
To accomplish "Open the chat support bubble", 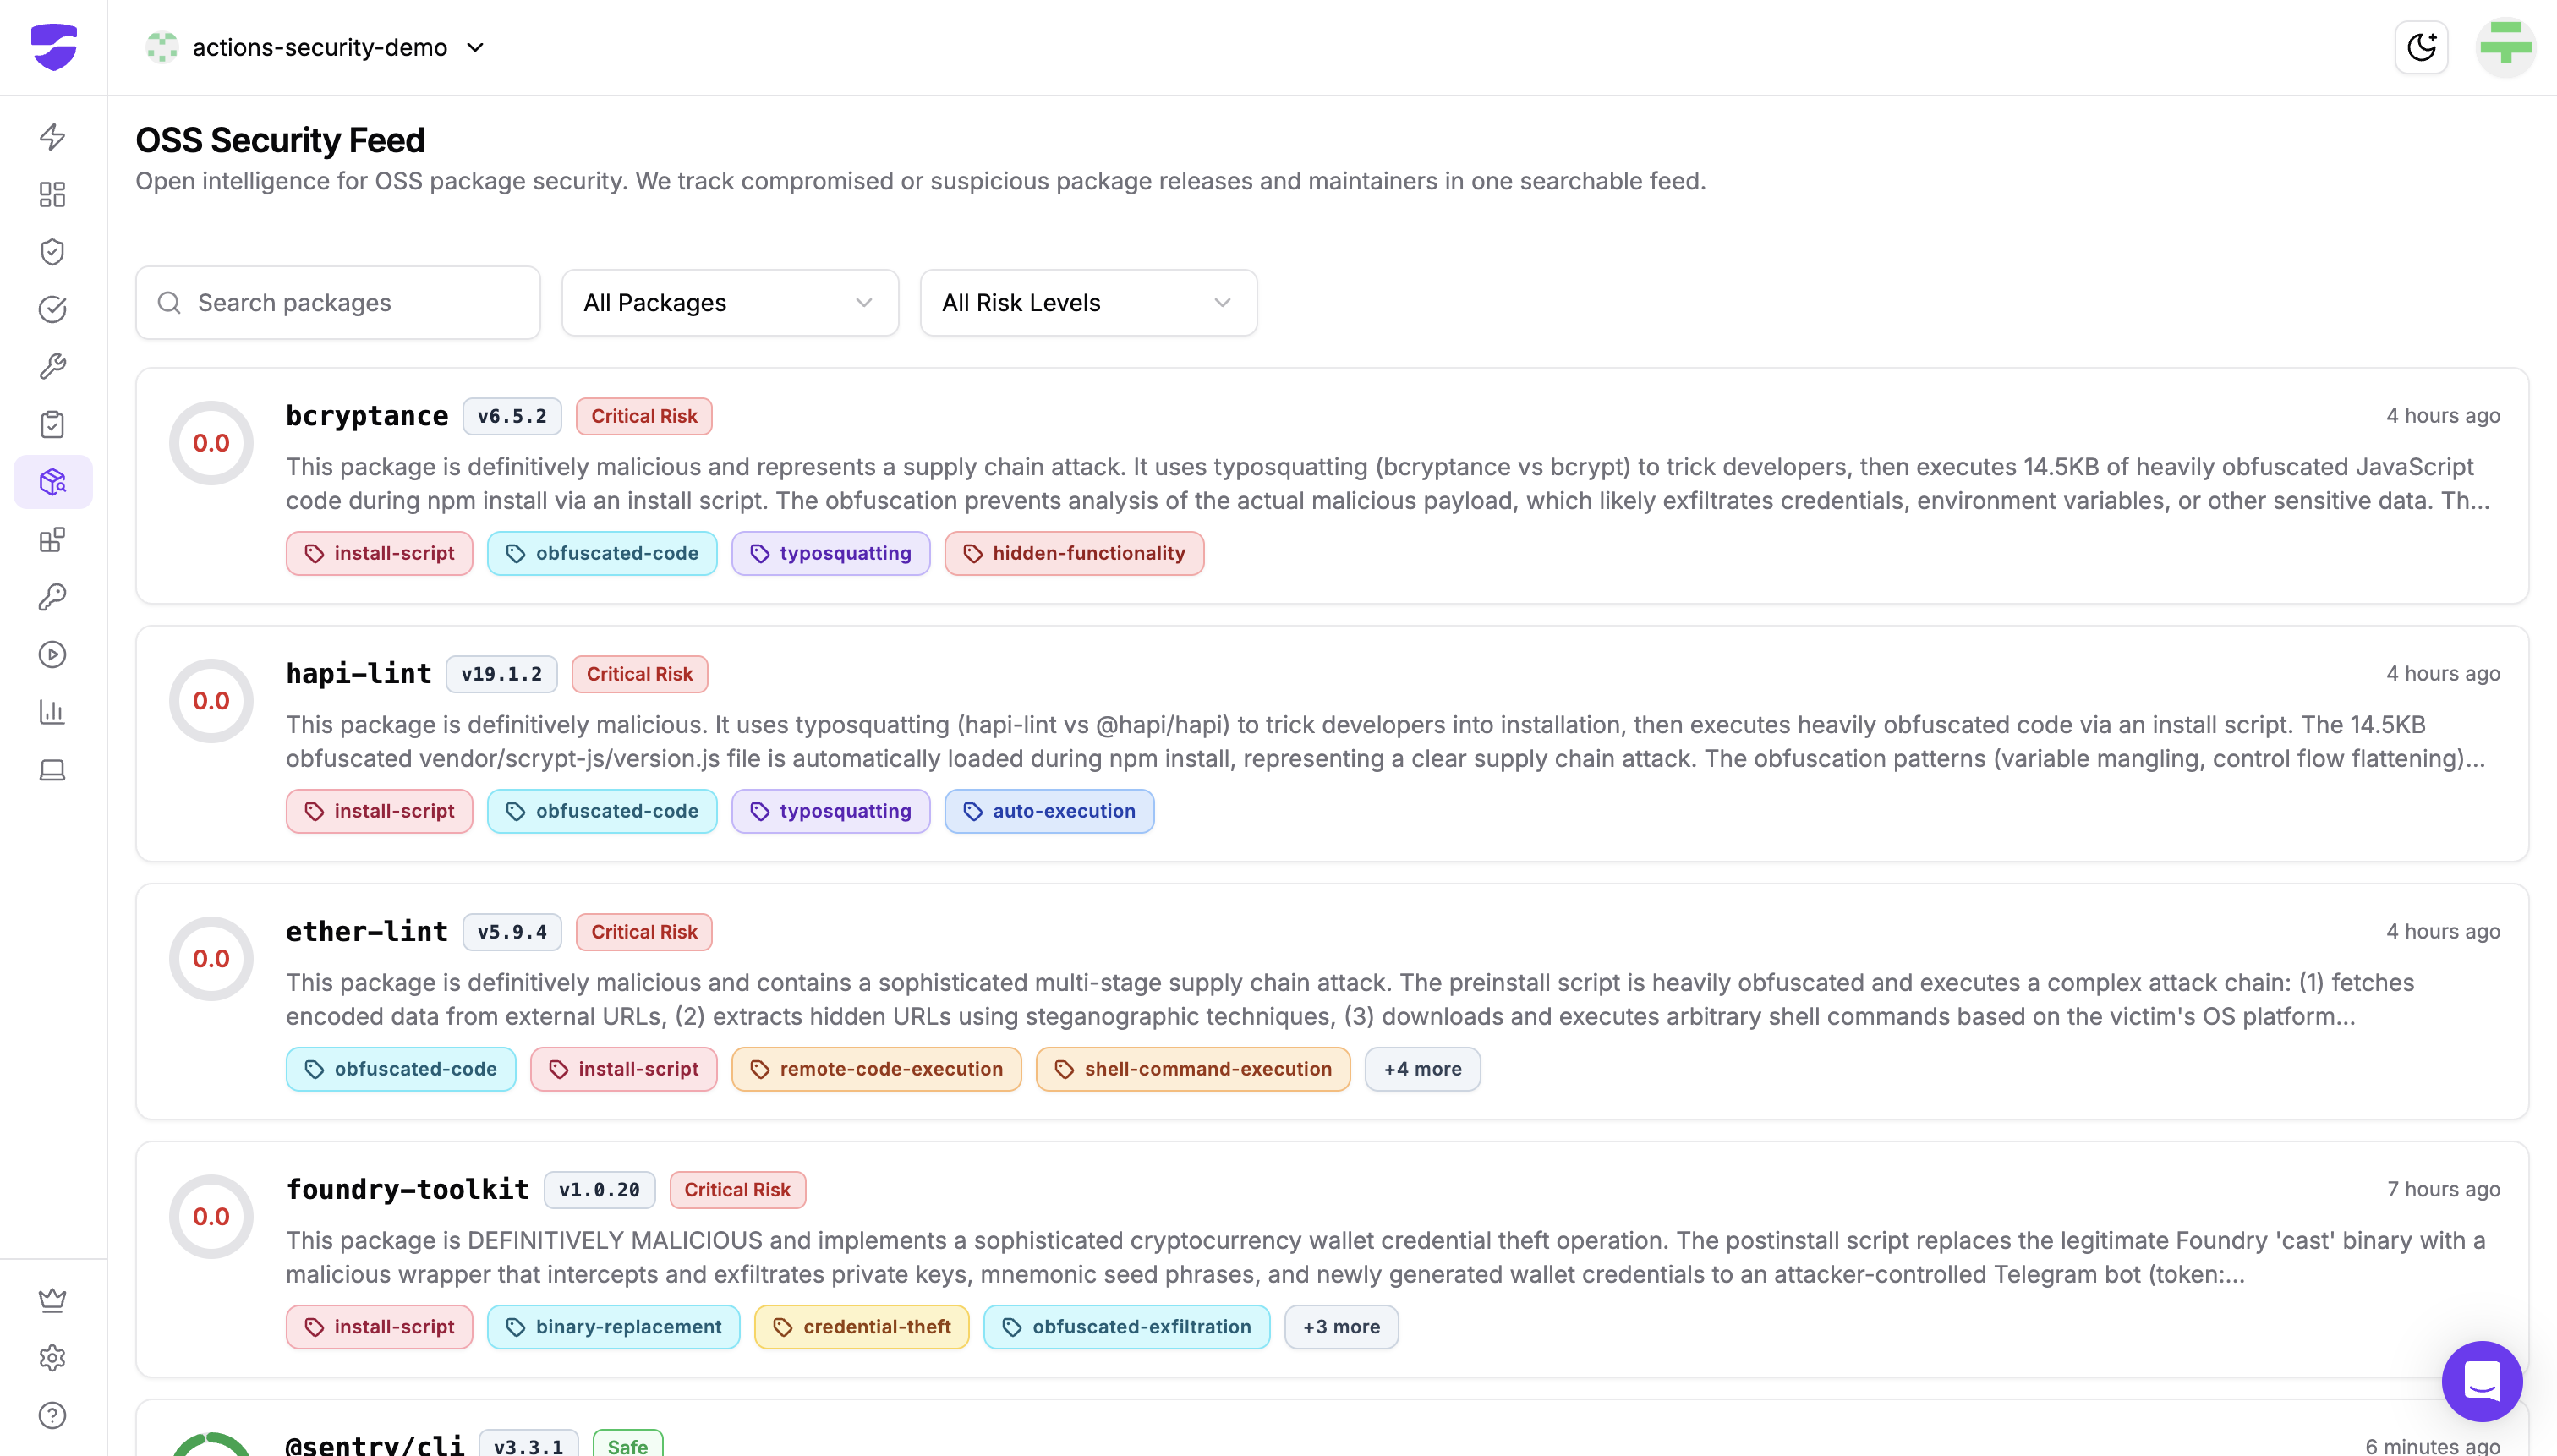I will click(x=2481, y=1381).
